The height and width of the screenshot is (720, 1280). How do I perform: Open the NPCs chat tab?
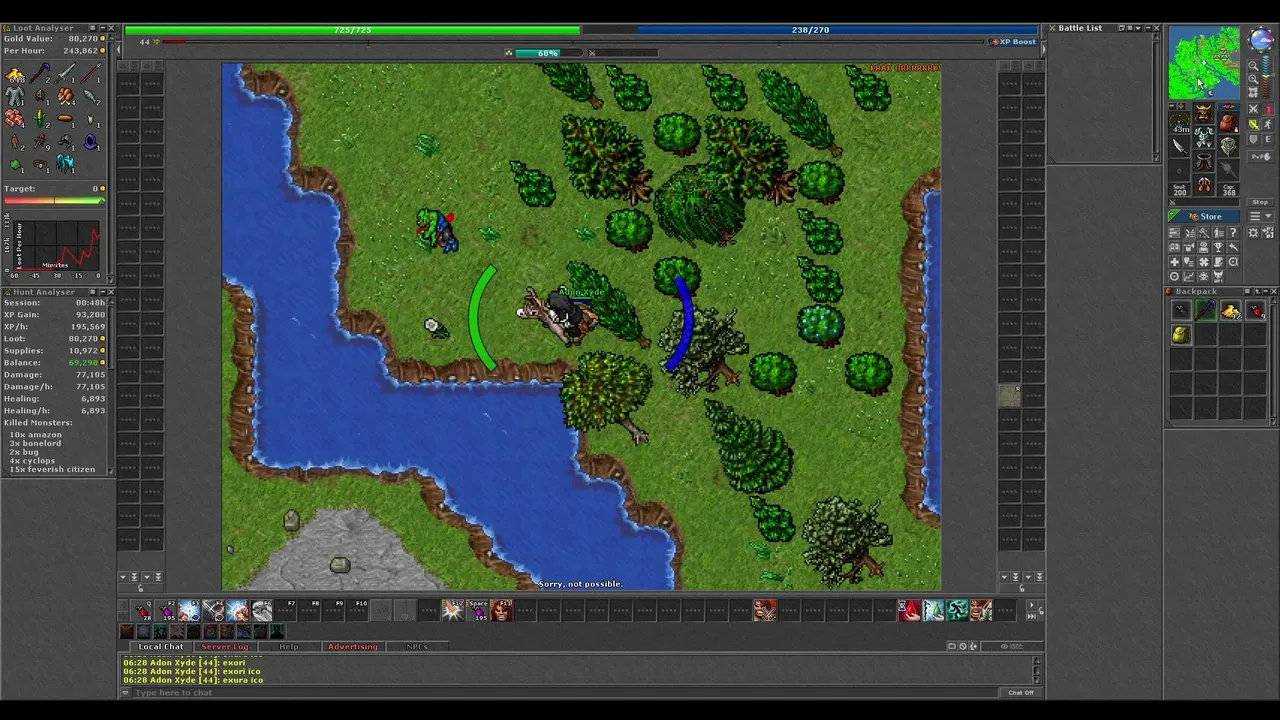(x=417, y=647)
